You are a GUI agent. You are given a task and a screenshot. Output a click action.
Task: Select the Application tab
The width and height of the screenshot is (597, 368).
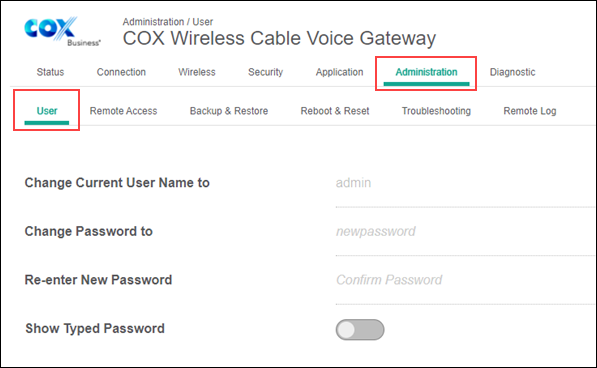pyautogui.click(x=339, y=72)
